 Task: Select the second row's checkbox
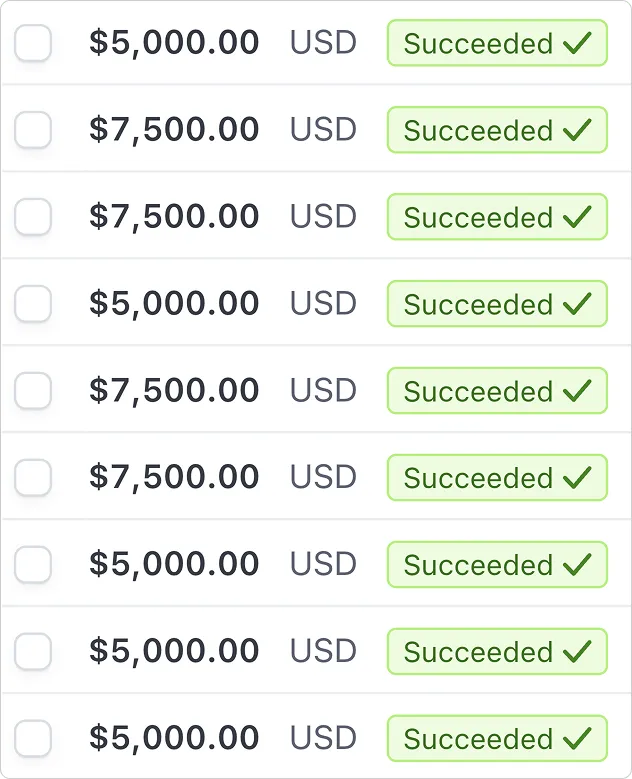[x=33, y=130]
